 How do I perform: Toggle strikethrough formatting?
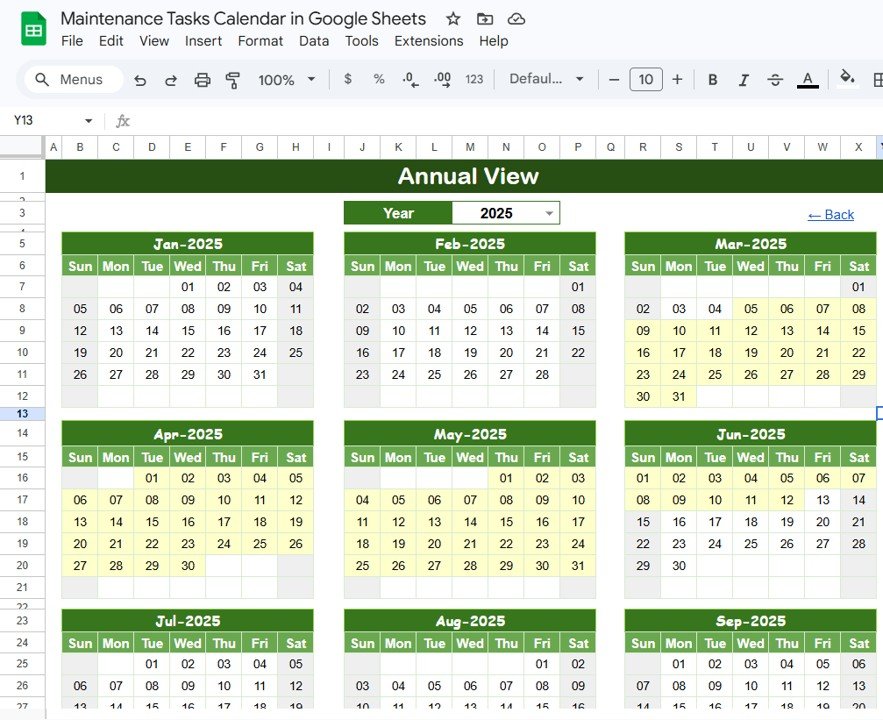(x=775, y=80)
